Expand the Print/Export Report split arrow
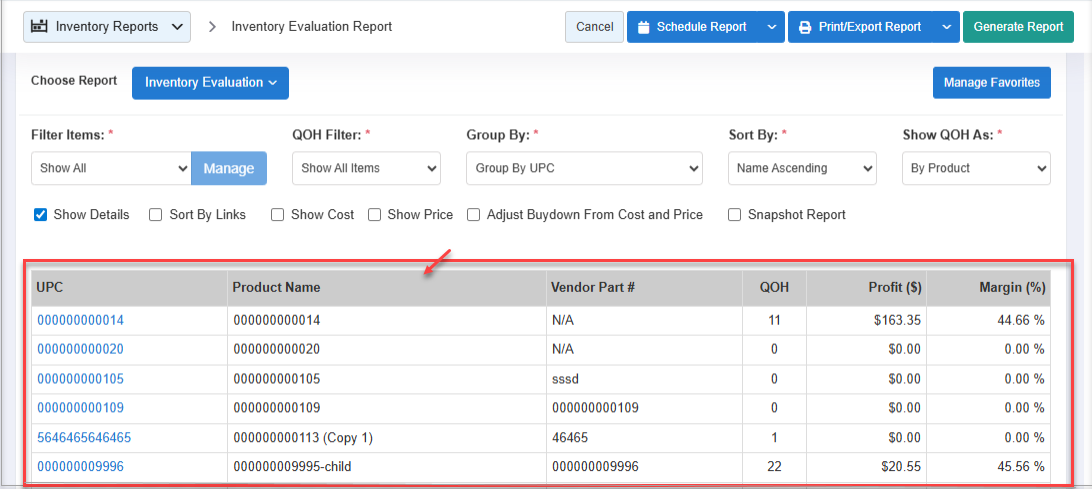This screenshot has width=1092, height=489. 946,27
